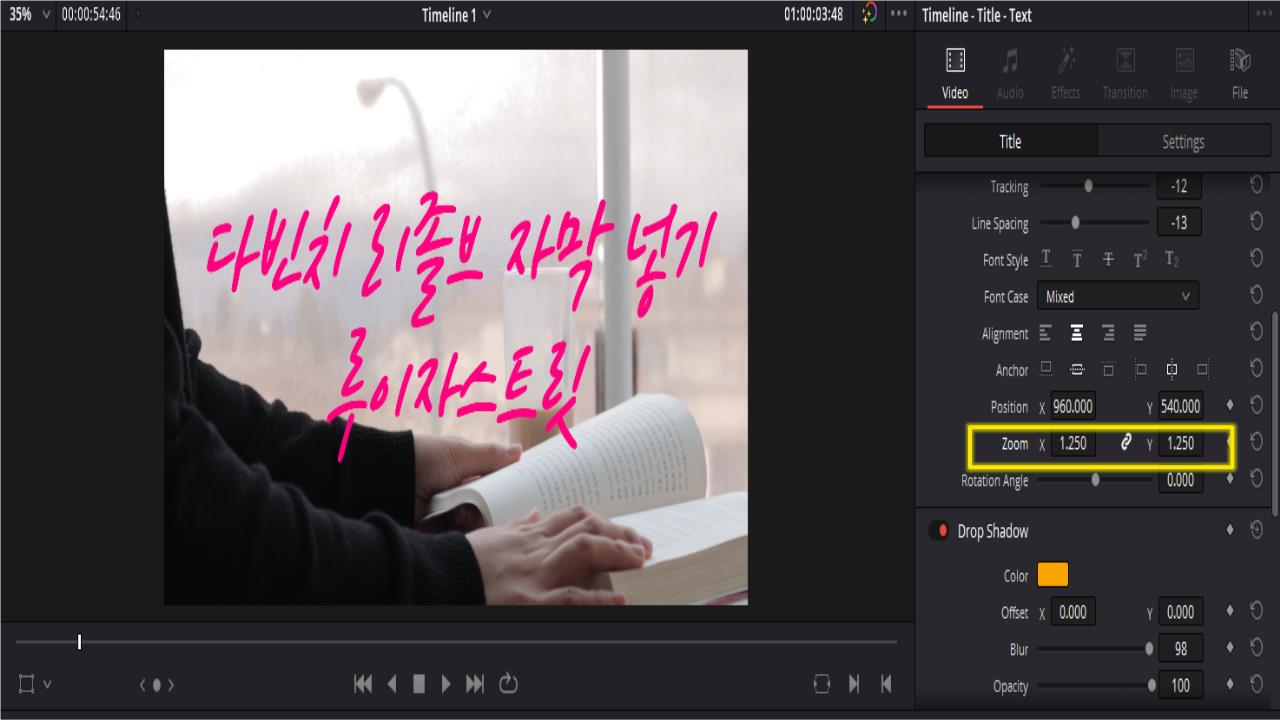The height and width of the screenshot is (720, 1280).
Task: Play in reverse
Action: 392,684
